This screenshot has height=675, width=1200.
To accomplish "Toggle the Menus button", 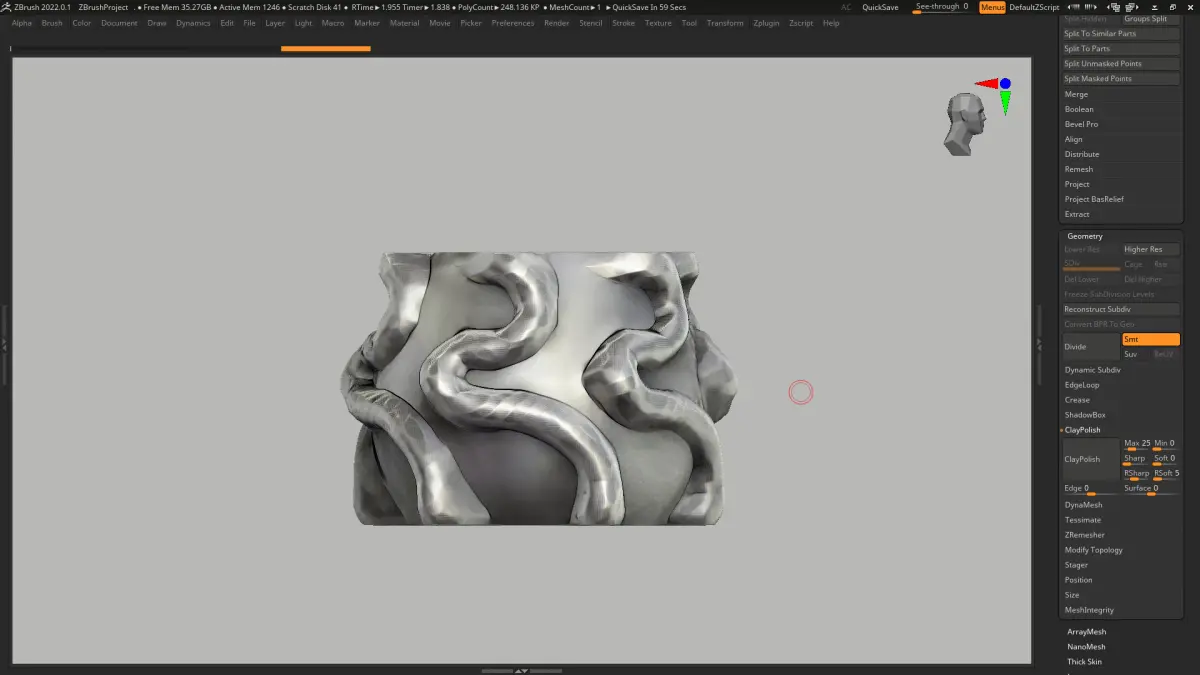I will tap(992, 7).
